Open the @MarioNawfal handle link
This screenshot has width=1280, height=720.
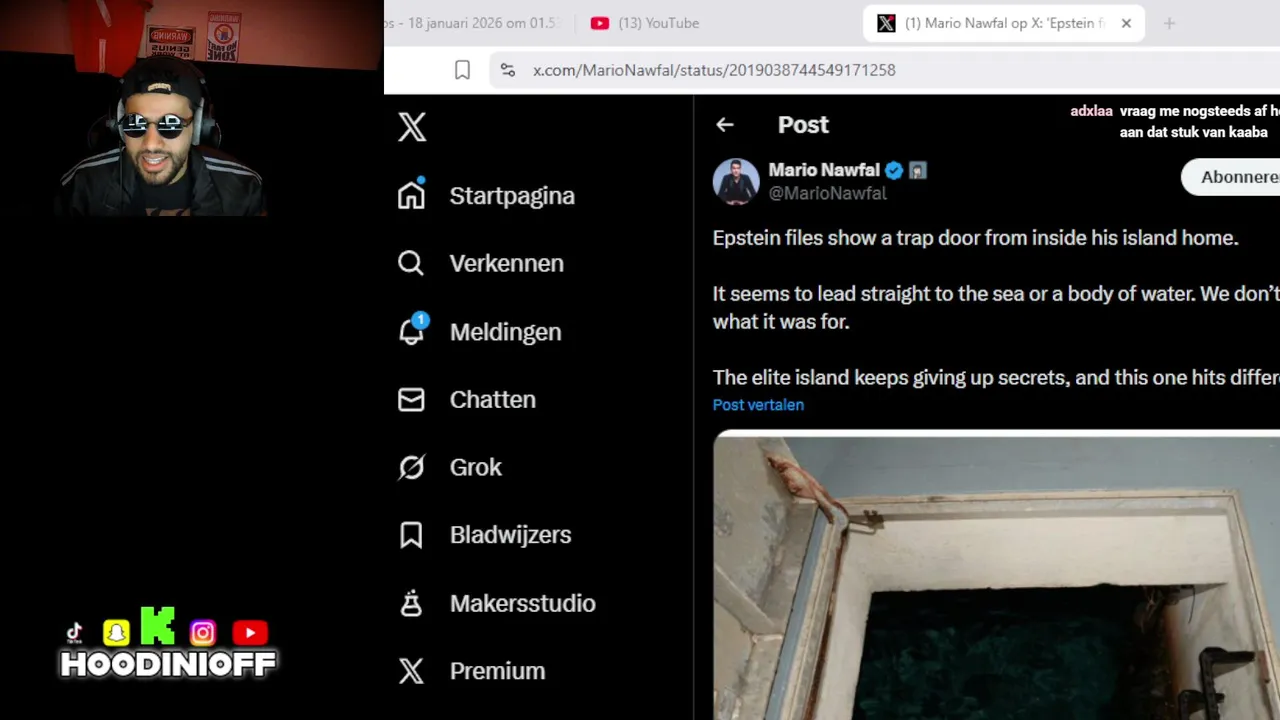click(827, 194)
